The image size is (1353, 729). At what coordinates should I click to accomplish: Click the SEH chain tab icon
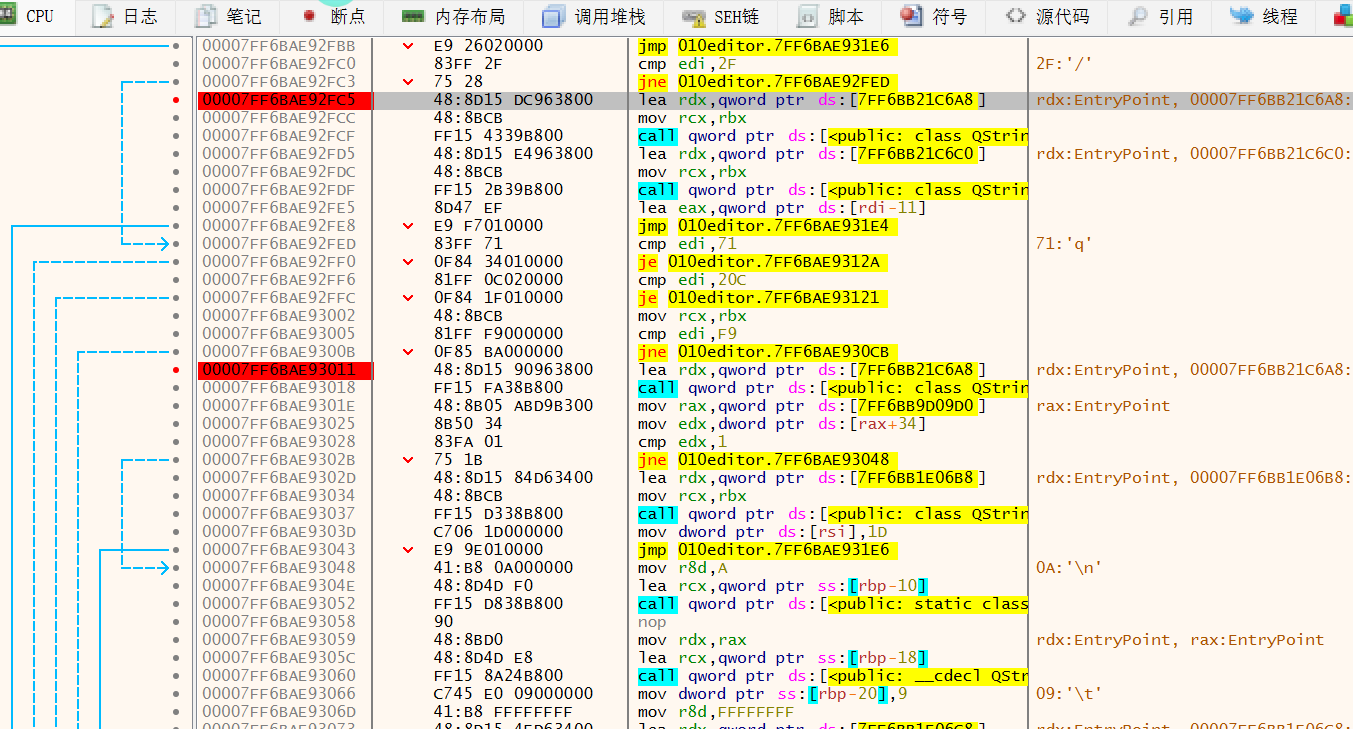pyautogui.click(x=694, y=16)
